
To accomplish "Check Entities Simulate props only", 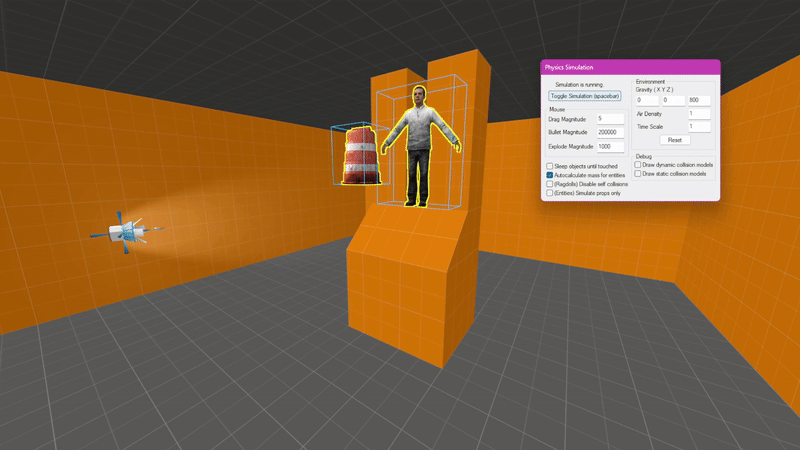I will pyautogui.click(x=550, y=193).
